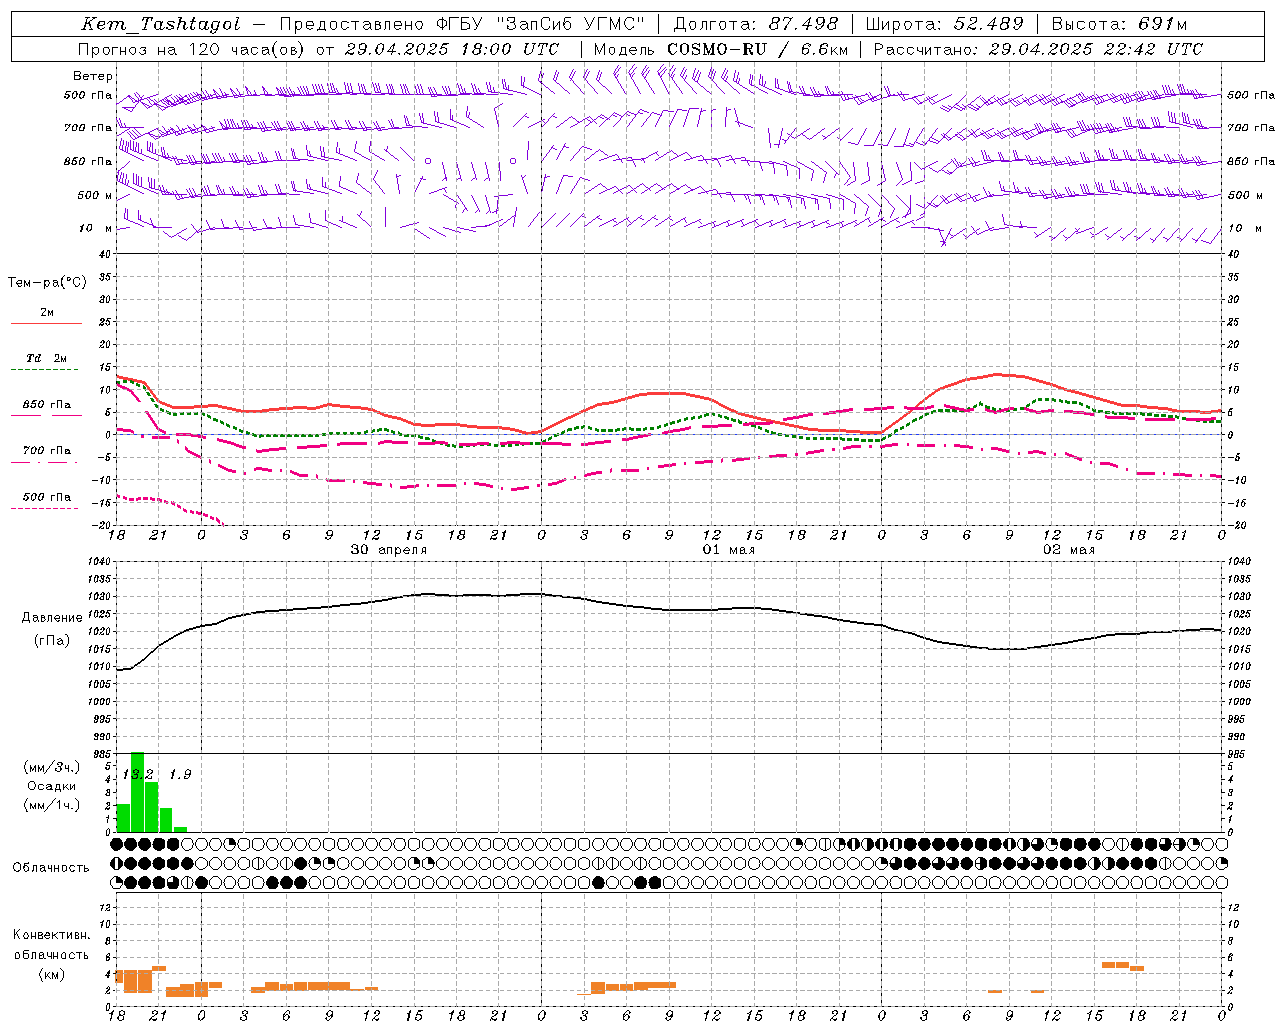Click the (мм/3ч.) precipitation unit label
This screenshot has height=1024, width=1280.
point(52,767)
